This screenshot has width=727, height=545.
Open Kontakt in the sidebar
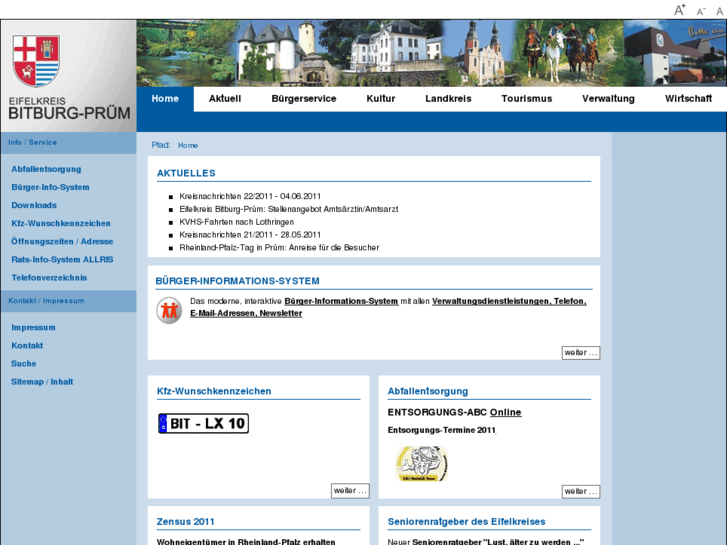[27, 346]
